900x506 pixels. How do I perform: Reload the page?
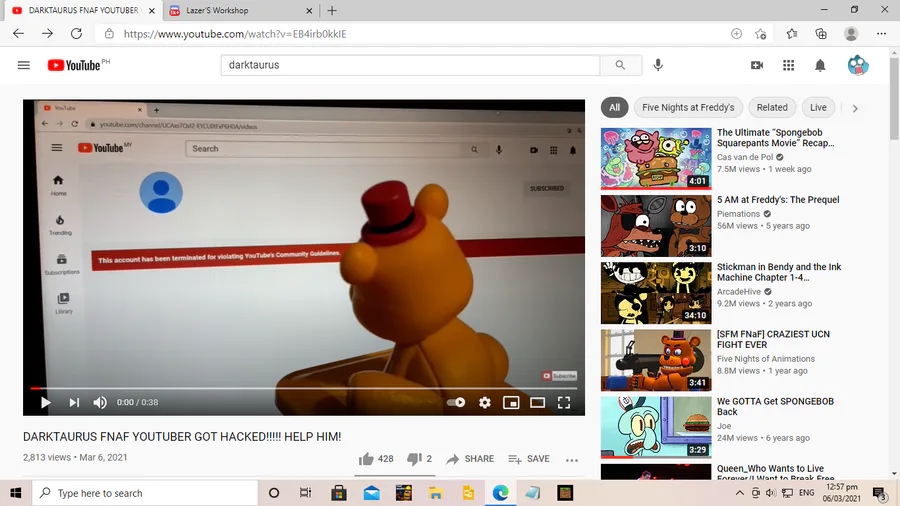pyautogui.click(x=76, y=34)
